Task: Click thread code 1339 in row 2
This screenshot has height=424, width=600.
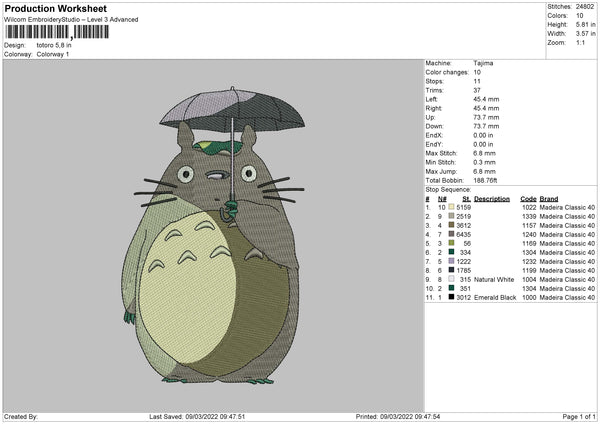Action: click(529, 216)
